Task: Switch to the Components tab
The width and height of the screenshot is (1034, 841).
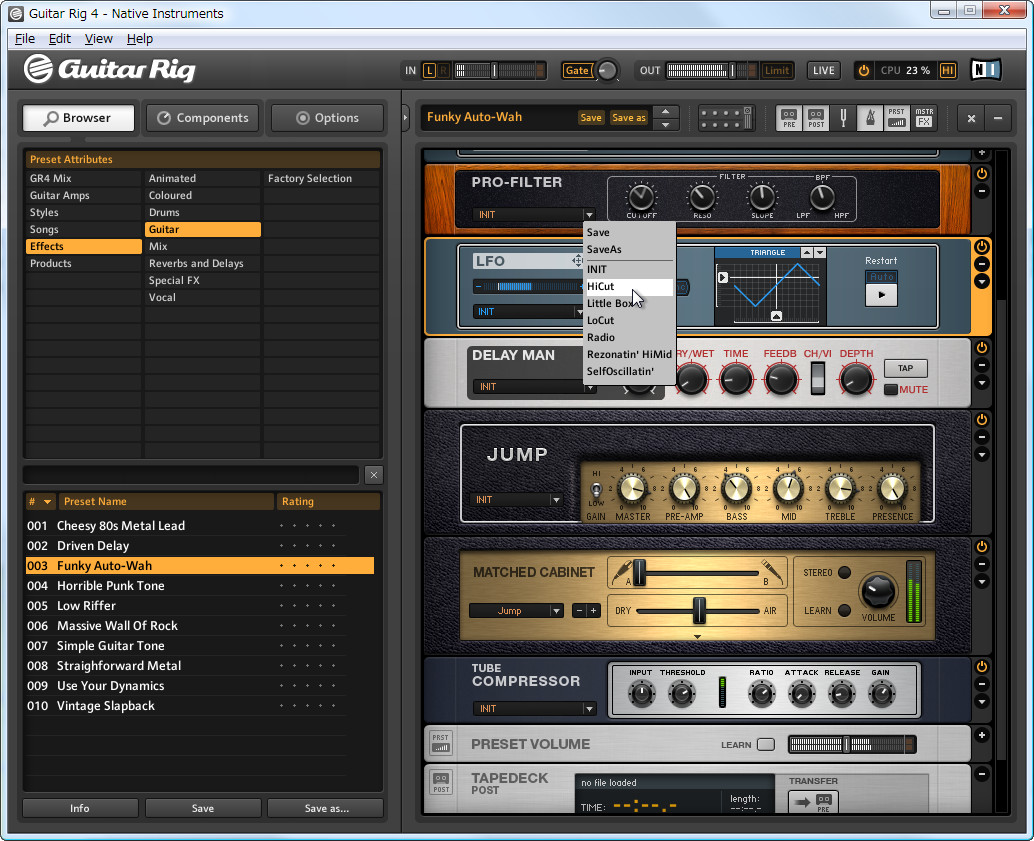Action: pos(202,117)
